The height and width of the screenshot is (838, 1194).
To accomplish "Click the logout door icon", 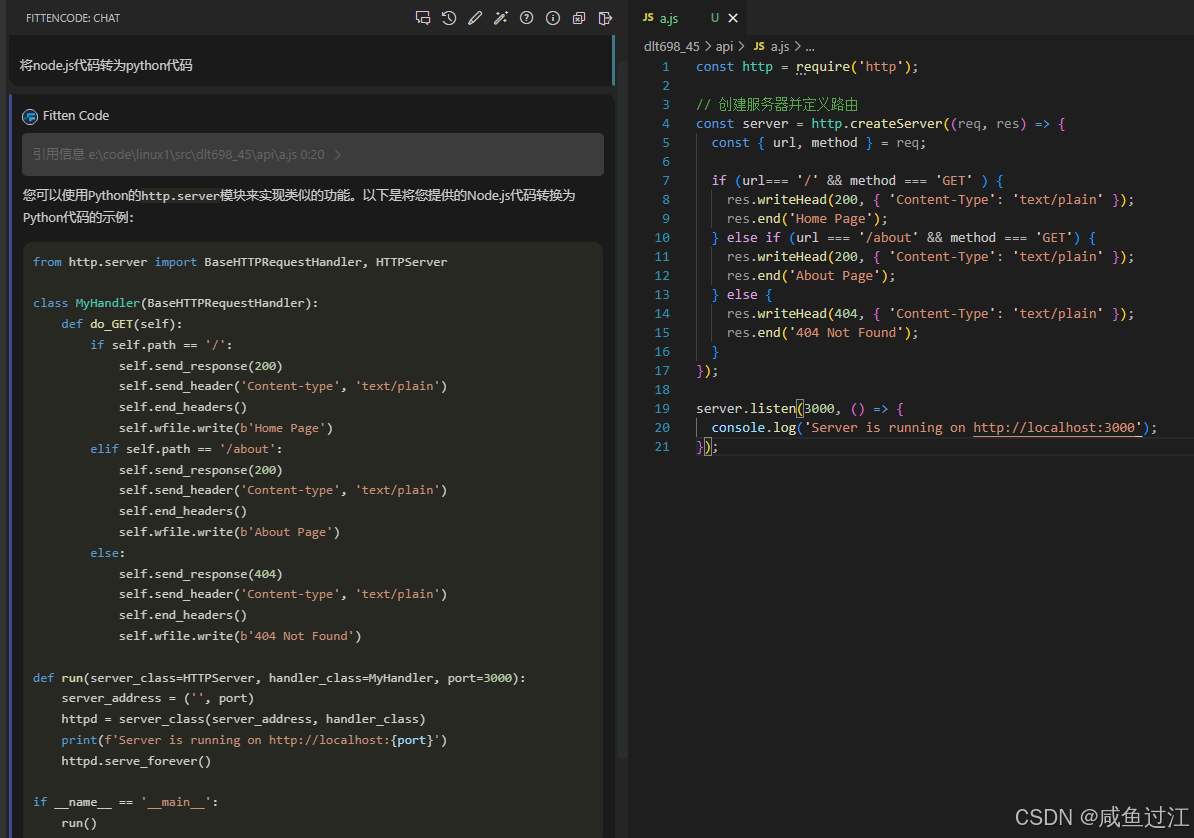I will coord(605,18).
